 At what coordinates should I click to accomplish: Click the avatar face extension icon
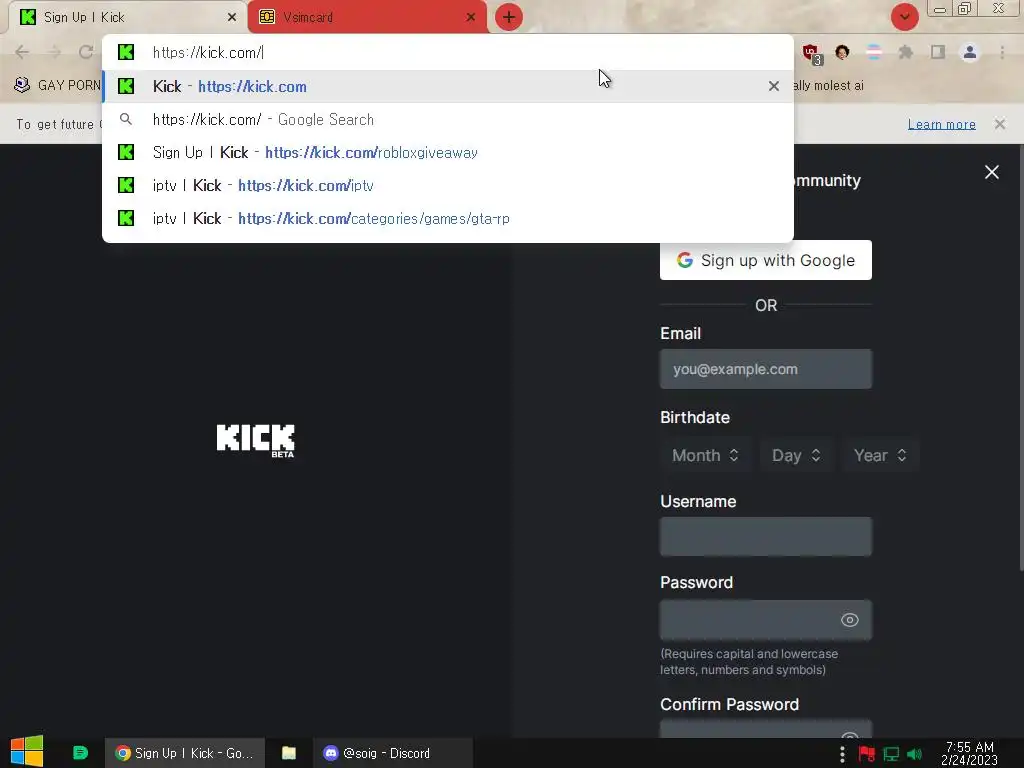(842, 52)
